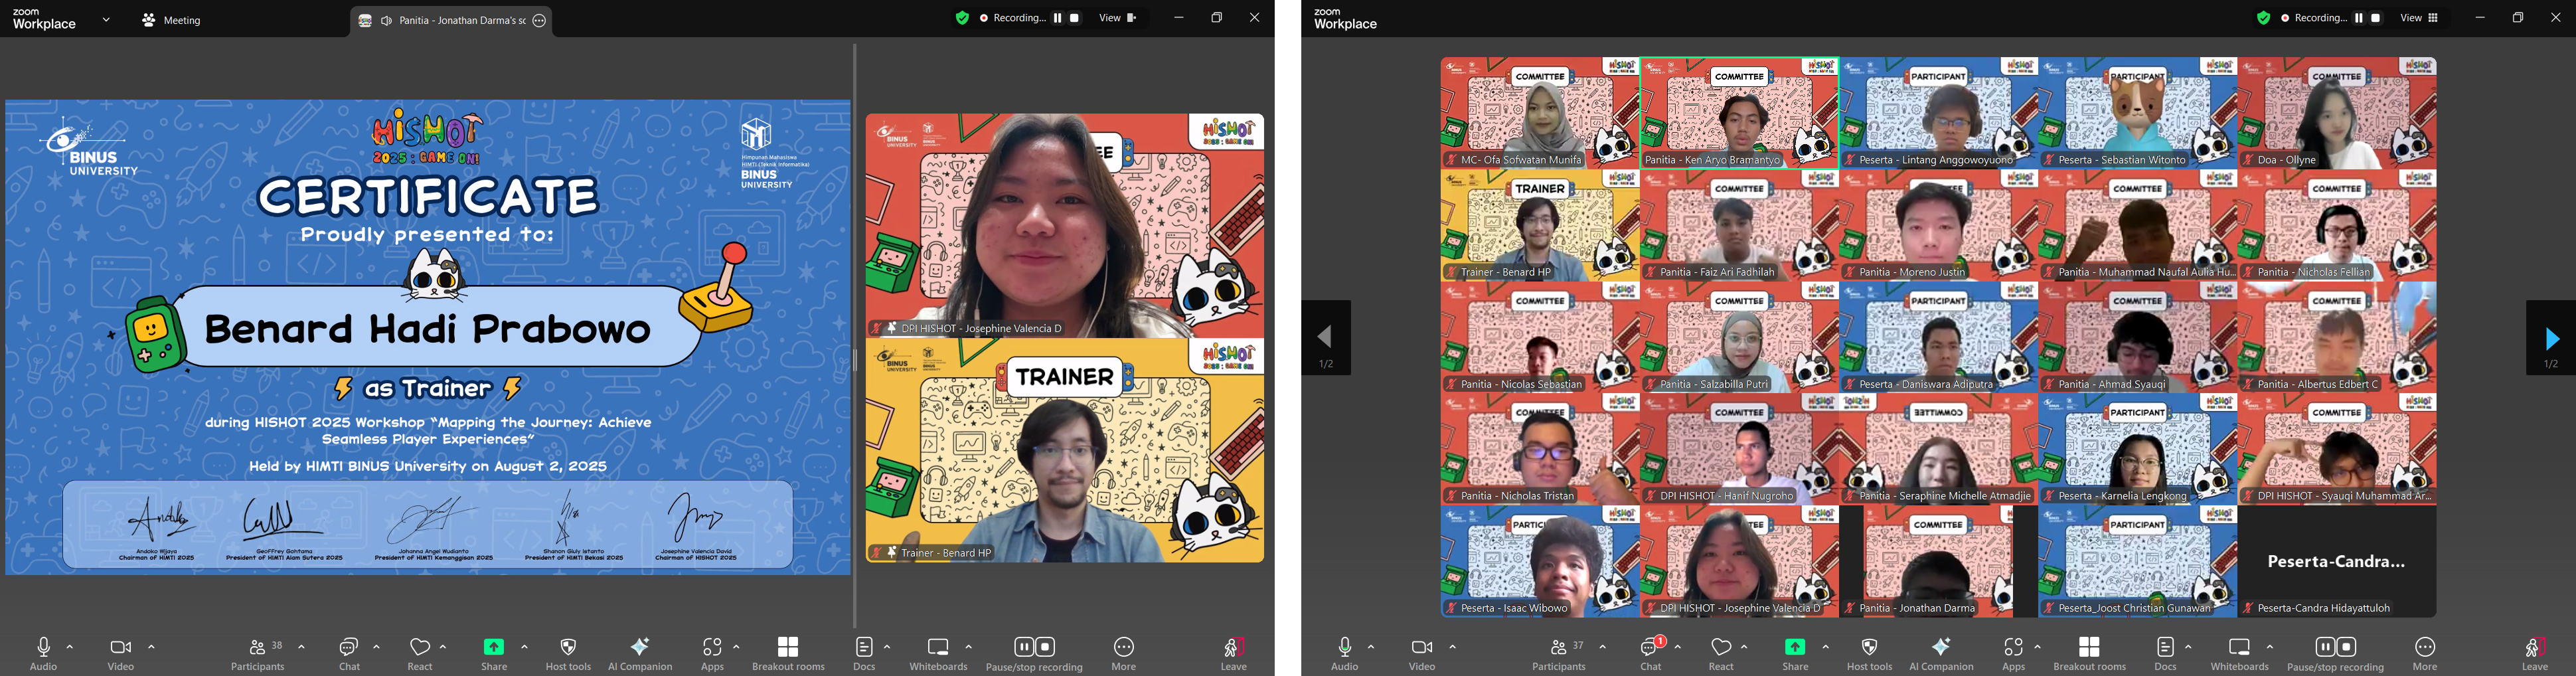Pause recording from bottom toolbar in left window
2576x676 pixels.
click(x=1024, y=646)
